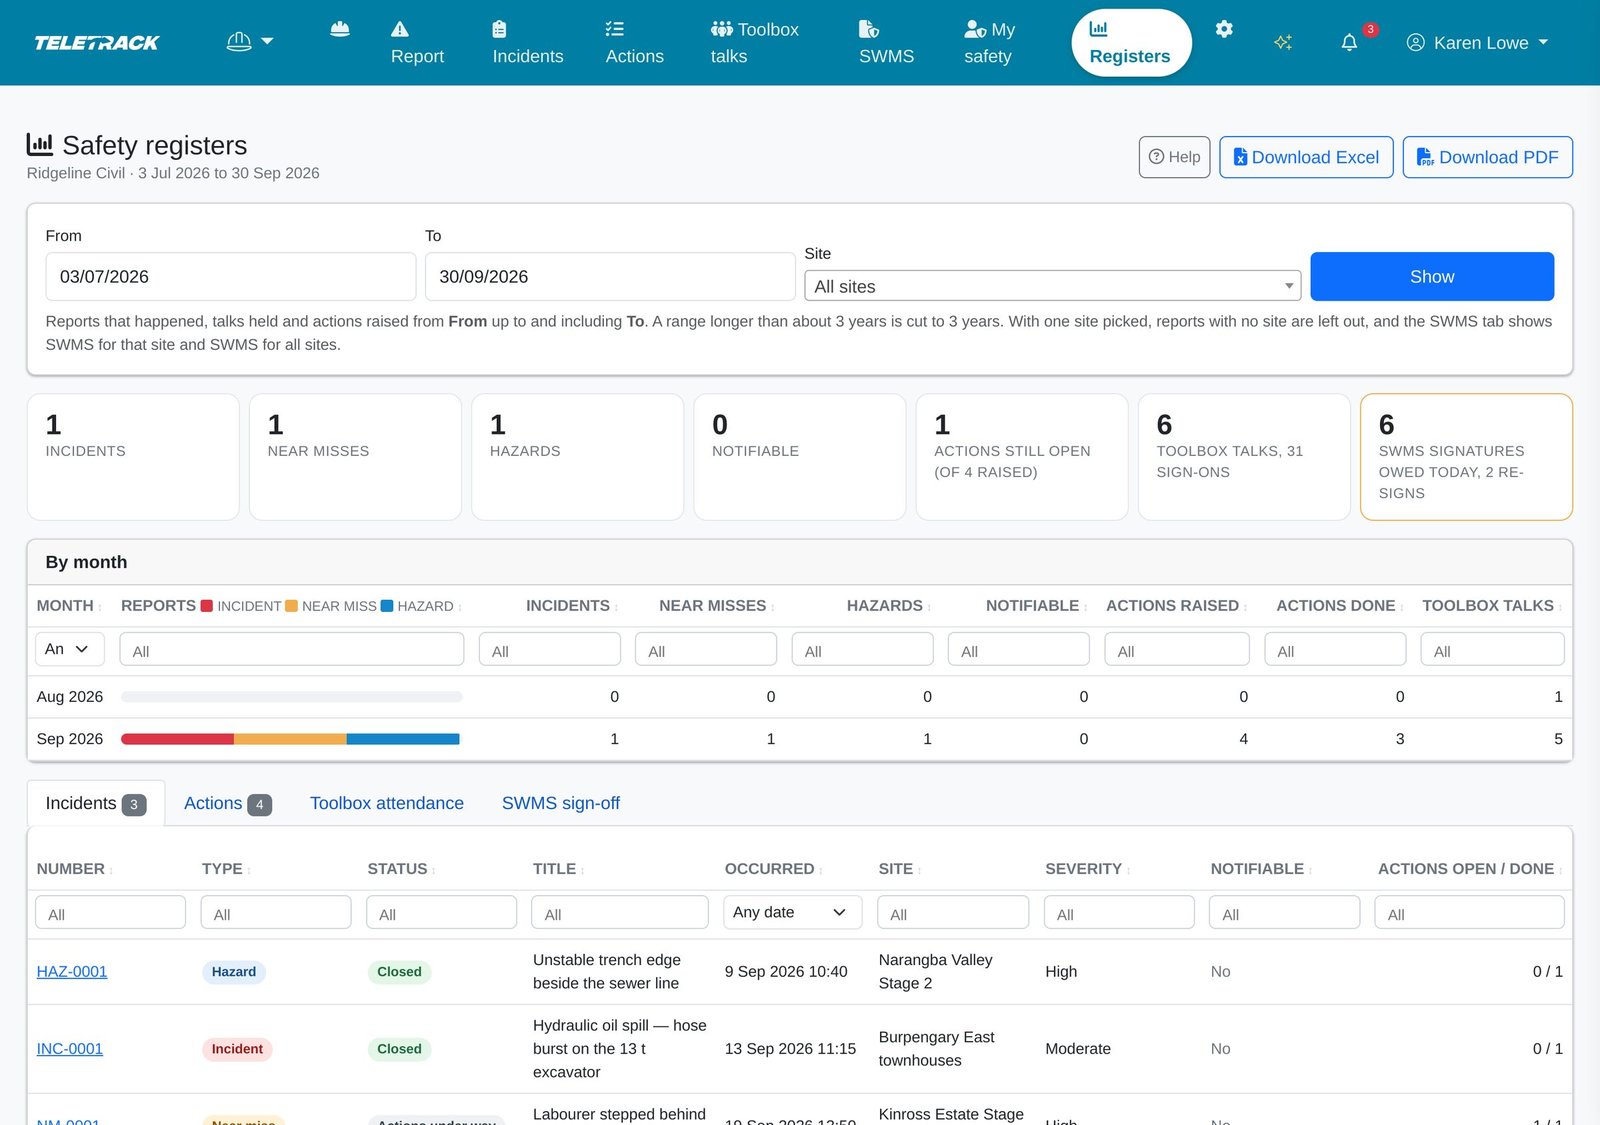Open the site switcher dropdown in the navbar

(x=250, y=42)
